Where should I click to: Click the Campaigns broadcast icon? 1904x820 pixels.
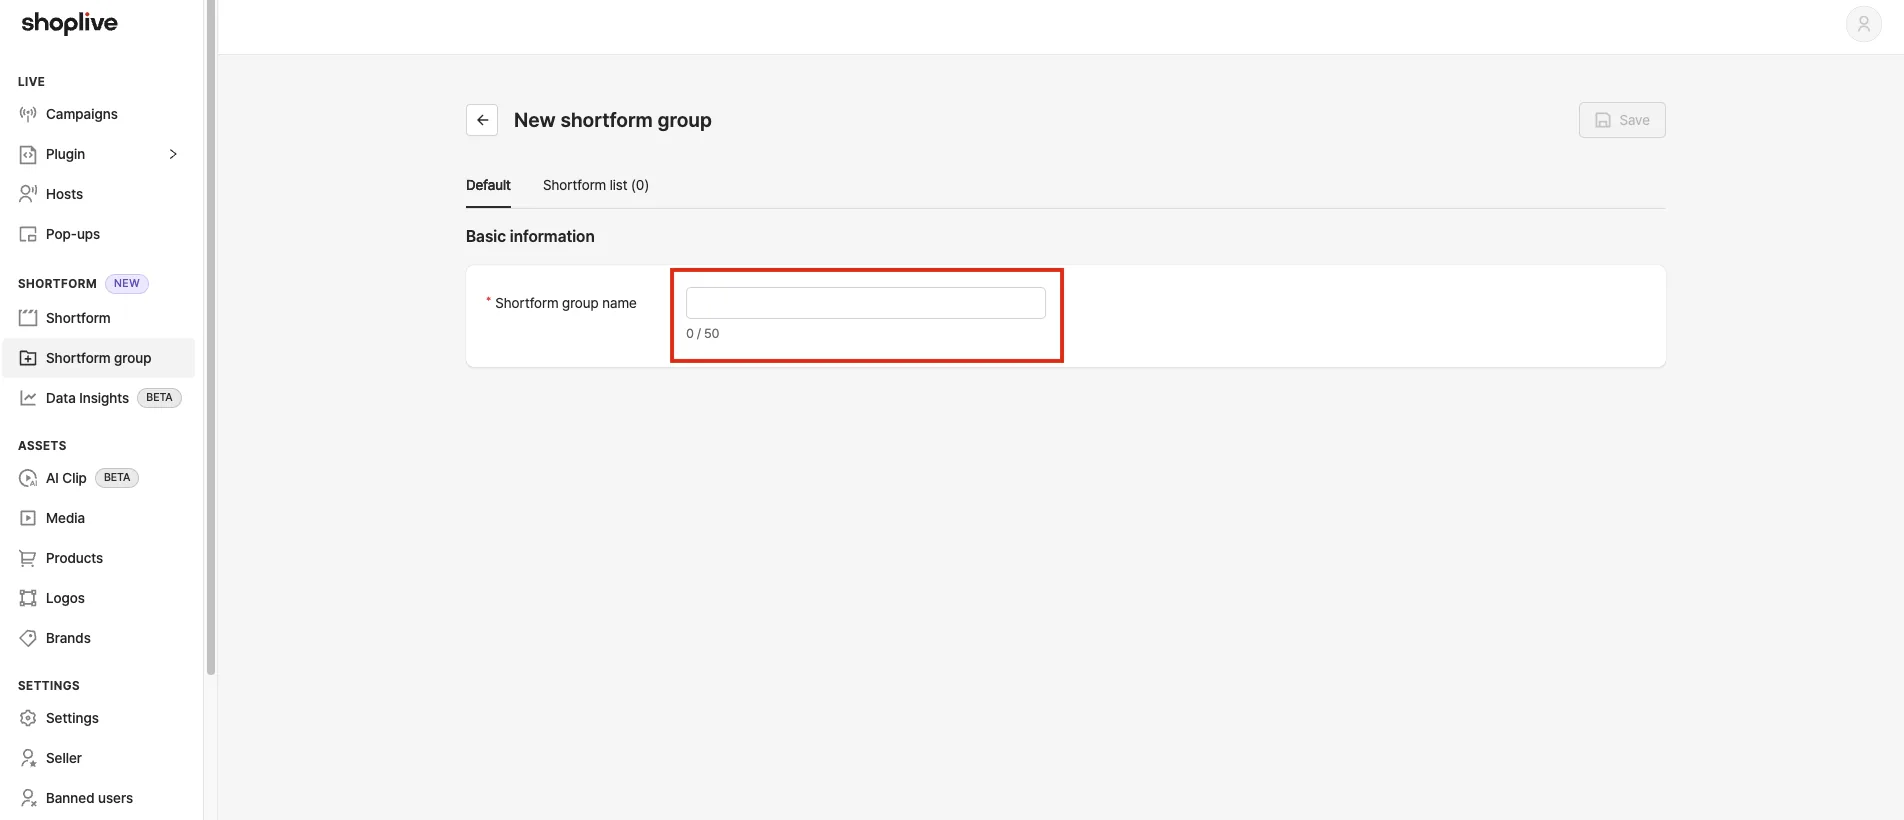[28, 114]
